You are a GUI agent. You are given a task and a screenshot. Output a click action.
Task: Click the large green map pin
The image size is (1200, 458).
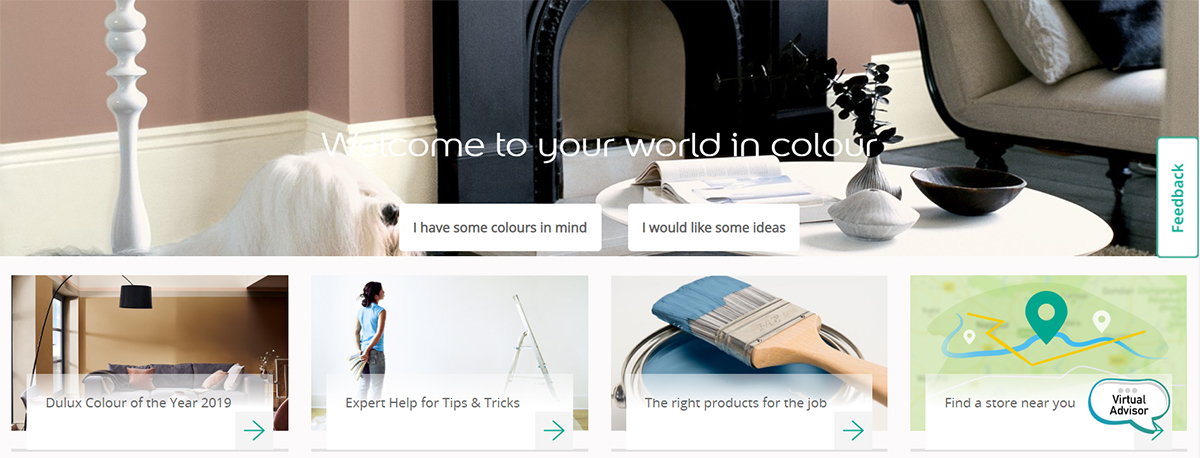(x=1046, y=315)
